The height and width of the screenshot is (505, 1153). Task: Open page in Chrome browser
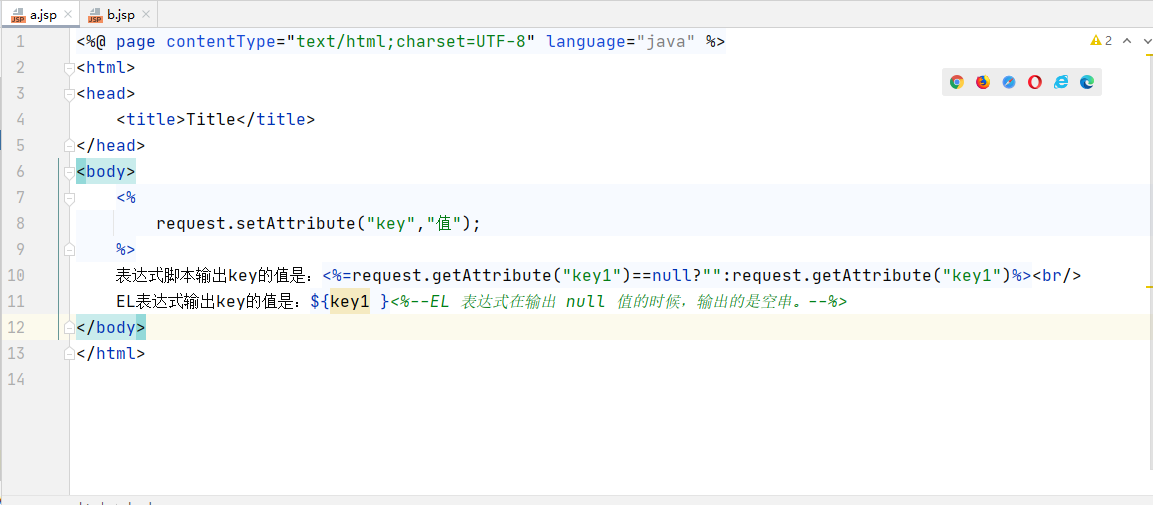pyautogui.click(x=957, y=82)
